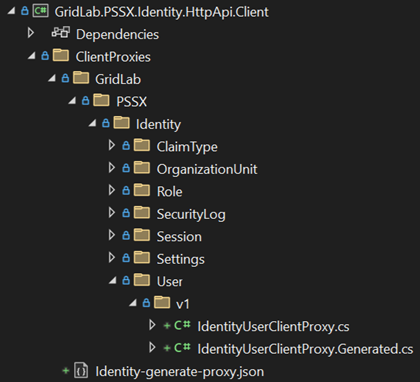Expand the Role folder arrow
Image resolution: width=420 pixels, height=382 pixels.
pos(112,190)
